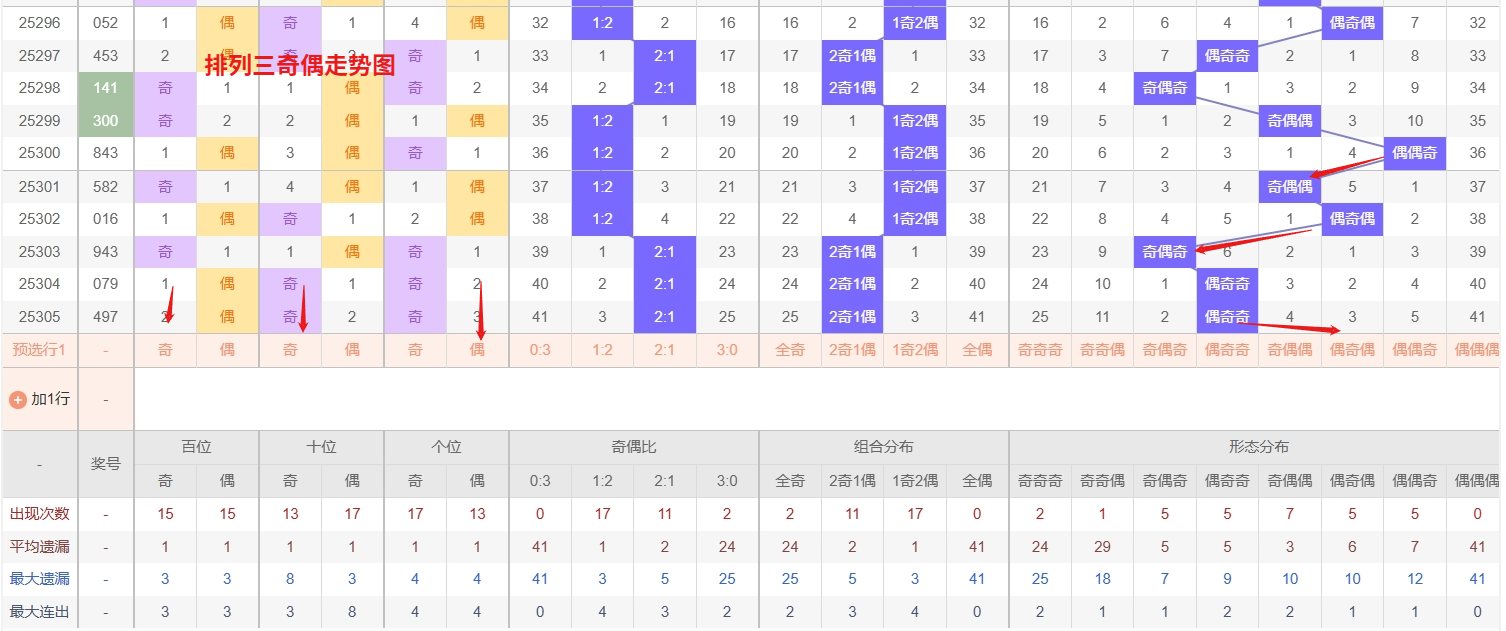The width and height of the screenshot is (1506, 631).
Task: Click the purple 奇偶奇 cell in issue 25303
Action: pos(1165,252)
